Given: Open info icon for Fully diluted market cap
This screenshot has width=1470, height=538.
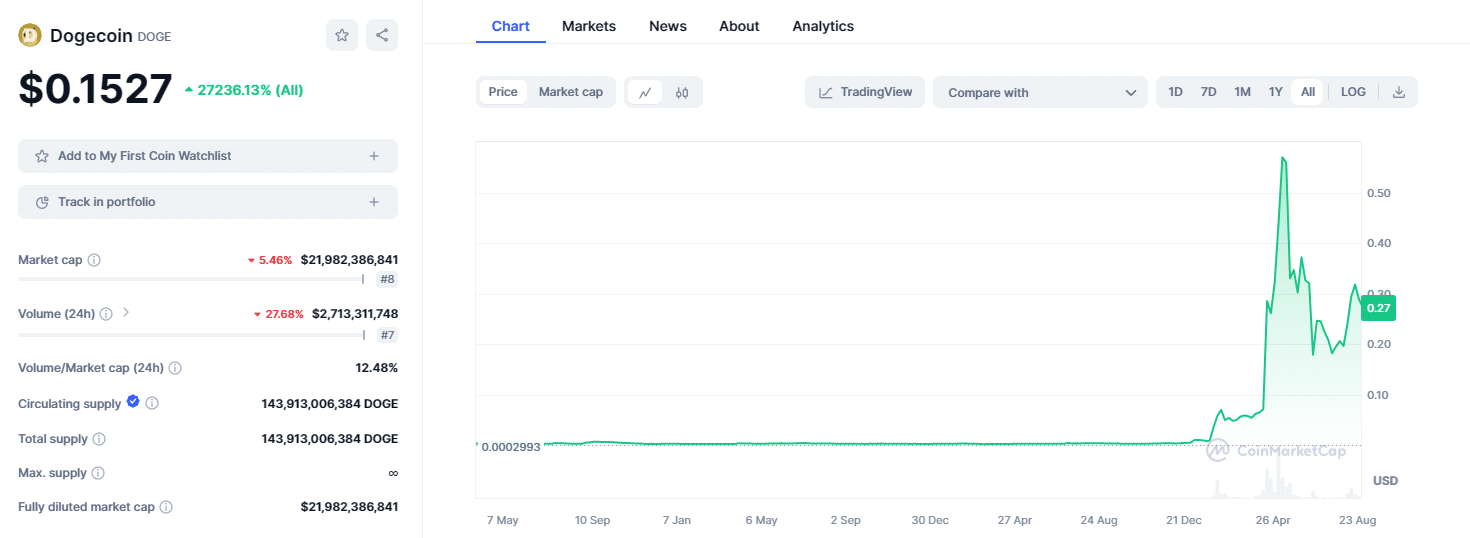Looking at the screenshot, I should pyautogui.click(x=166, y=507).
